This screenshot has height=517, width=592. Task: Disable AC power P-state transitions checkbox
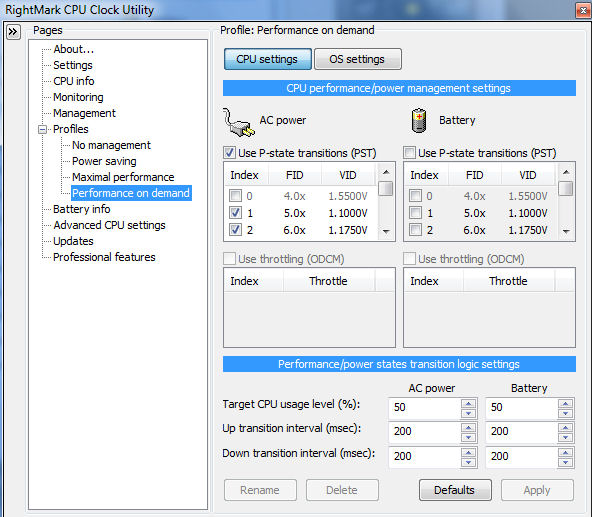coord(229,153)
